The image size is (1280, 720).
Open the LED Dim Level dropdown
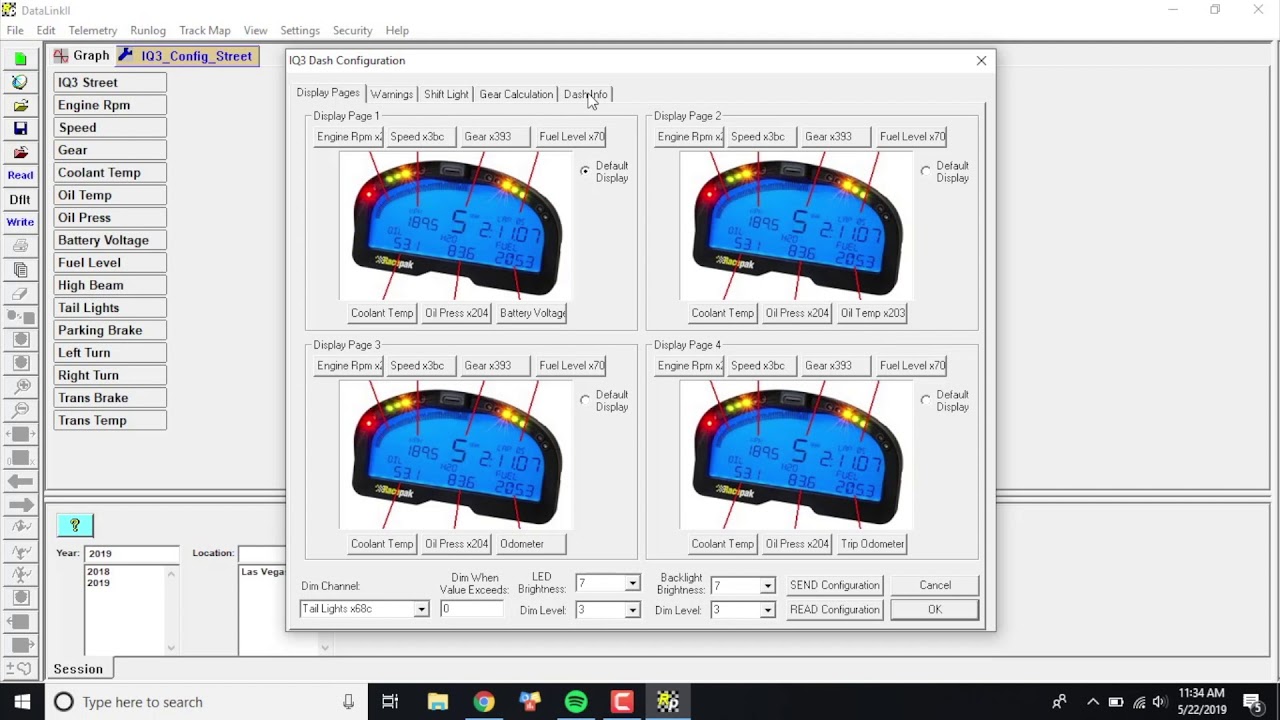point(632,610)
